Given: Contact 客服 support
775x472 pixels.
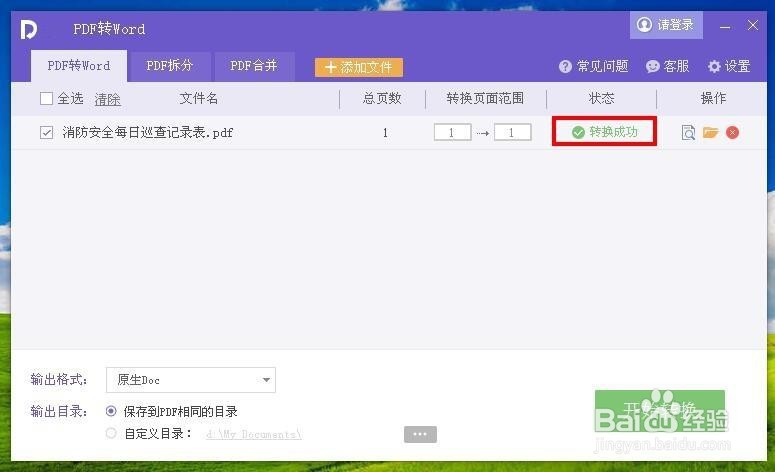Looking at the screenshot, I should pyautogui.click(x=668, y=66).
